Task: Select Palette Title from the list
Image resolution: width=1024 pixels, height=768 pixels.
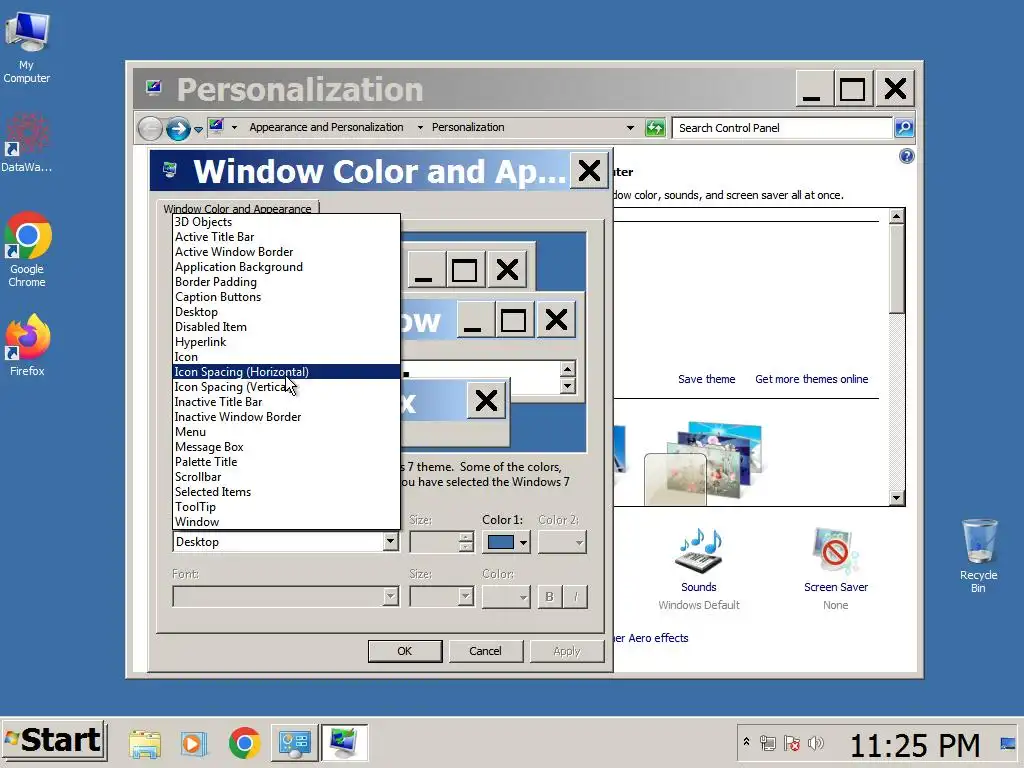Action: pos(286,462)
